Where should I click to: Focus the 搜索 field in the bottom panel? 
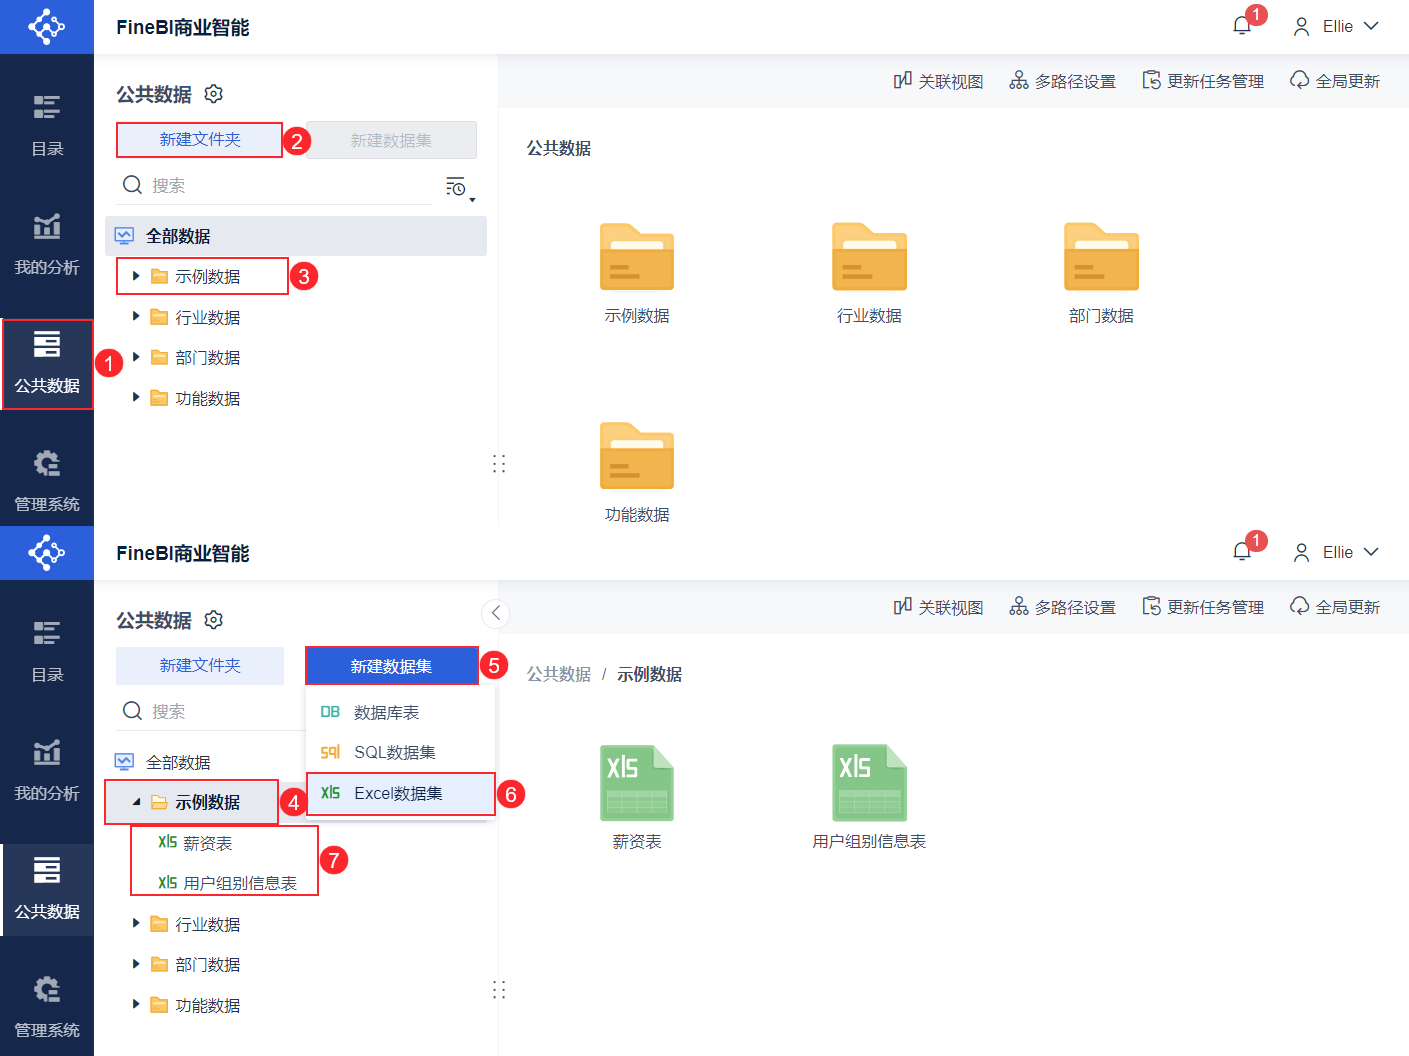211,711
